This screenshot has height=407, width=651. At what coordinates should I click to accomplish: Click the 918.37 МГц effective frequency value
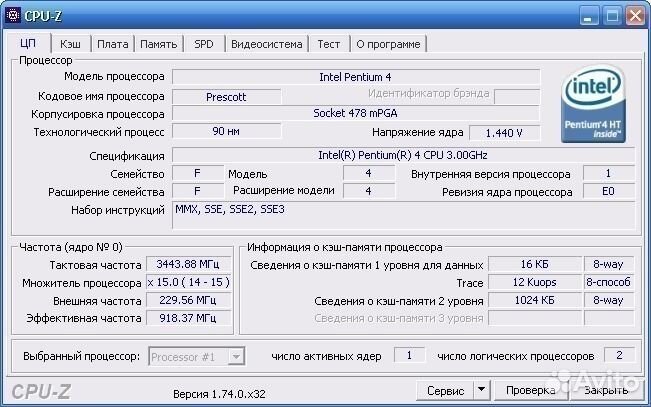click(x=188, y=318)
